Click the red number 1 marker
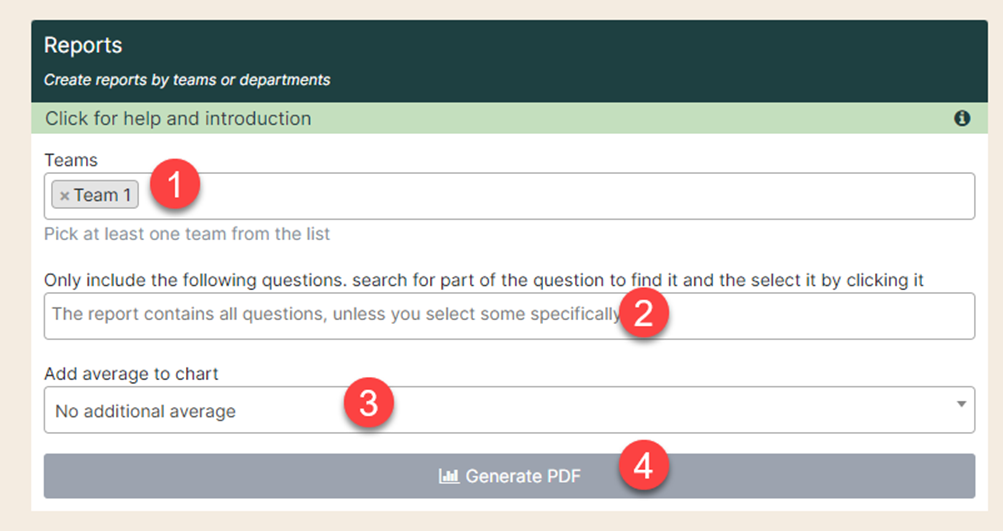Viewport: 1003px width, 531px height. click(175, 184)
